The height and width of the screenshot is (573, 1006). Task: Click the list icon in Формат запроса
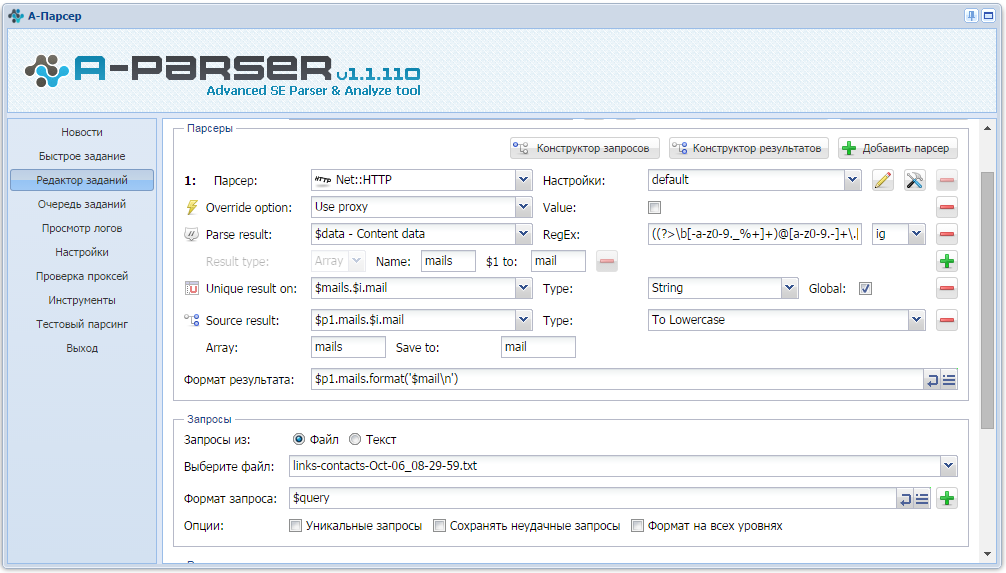tap(922, 499)
